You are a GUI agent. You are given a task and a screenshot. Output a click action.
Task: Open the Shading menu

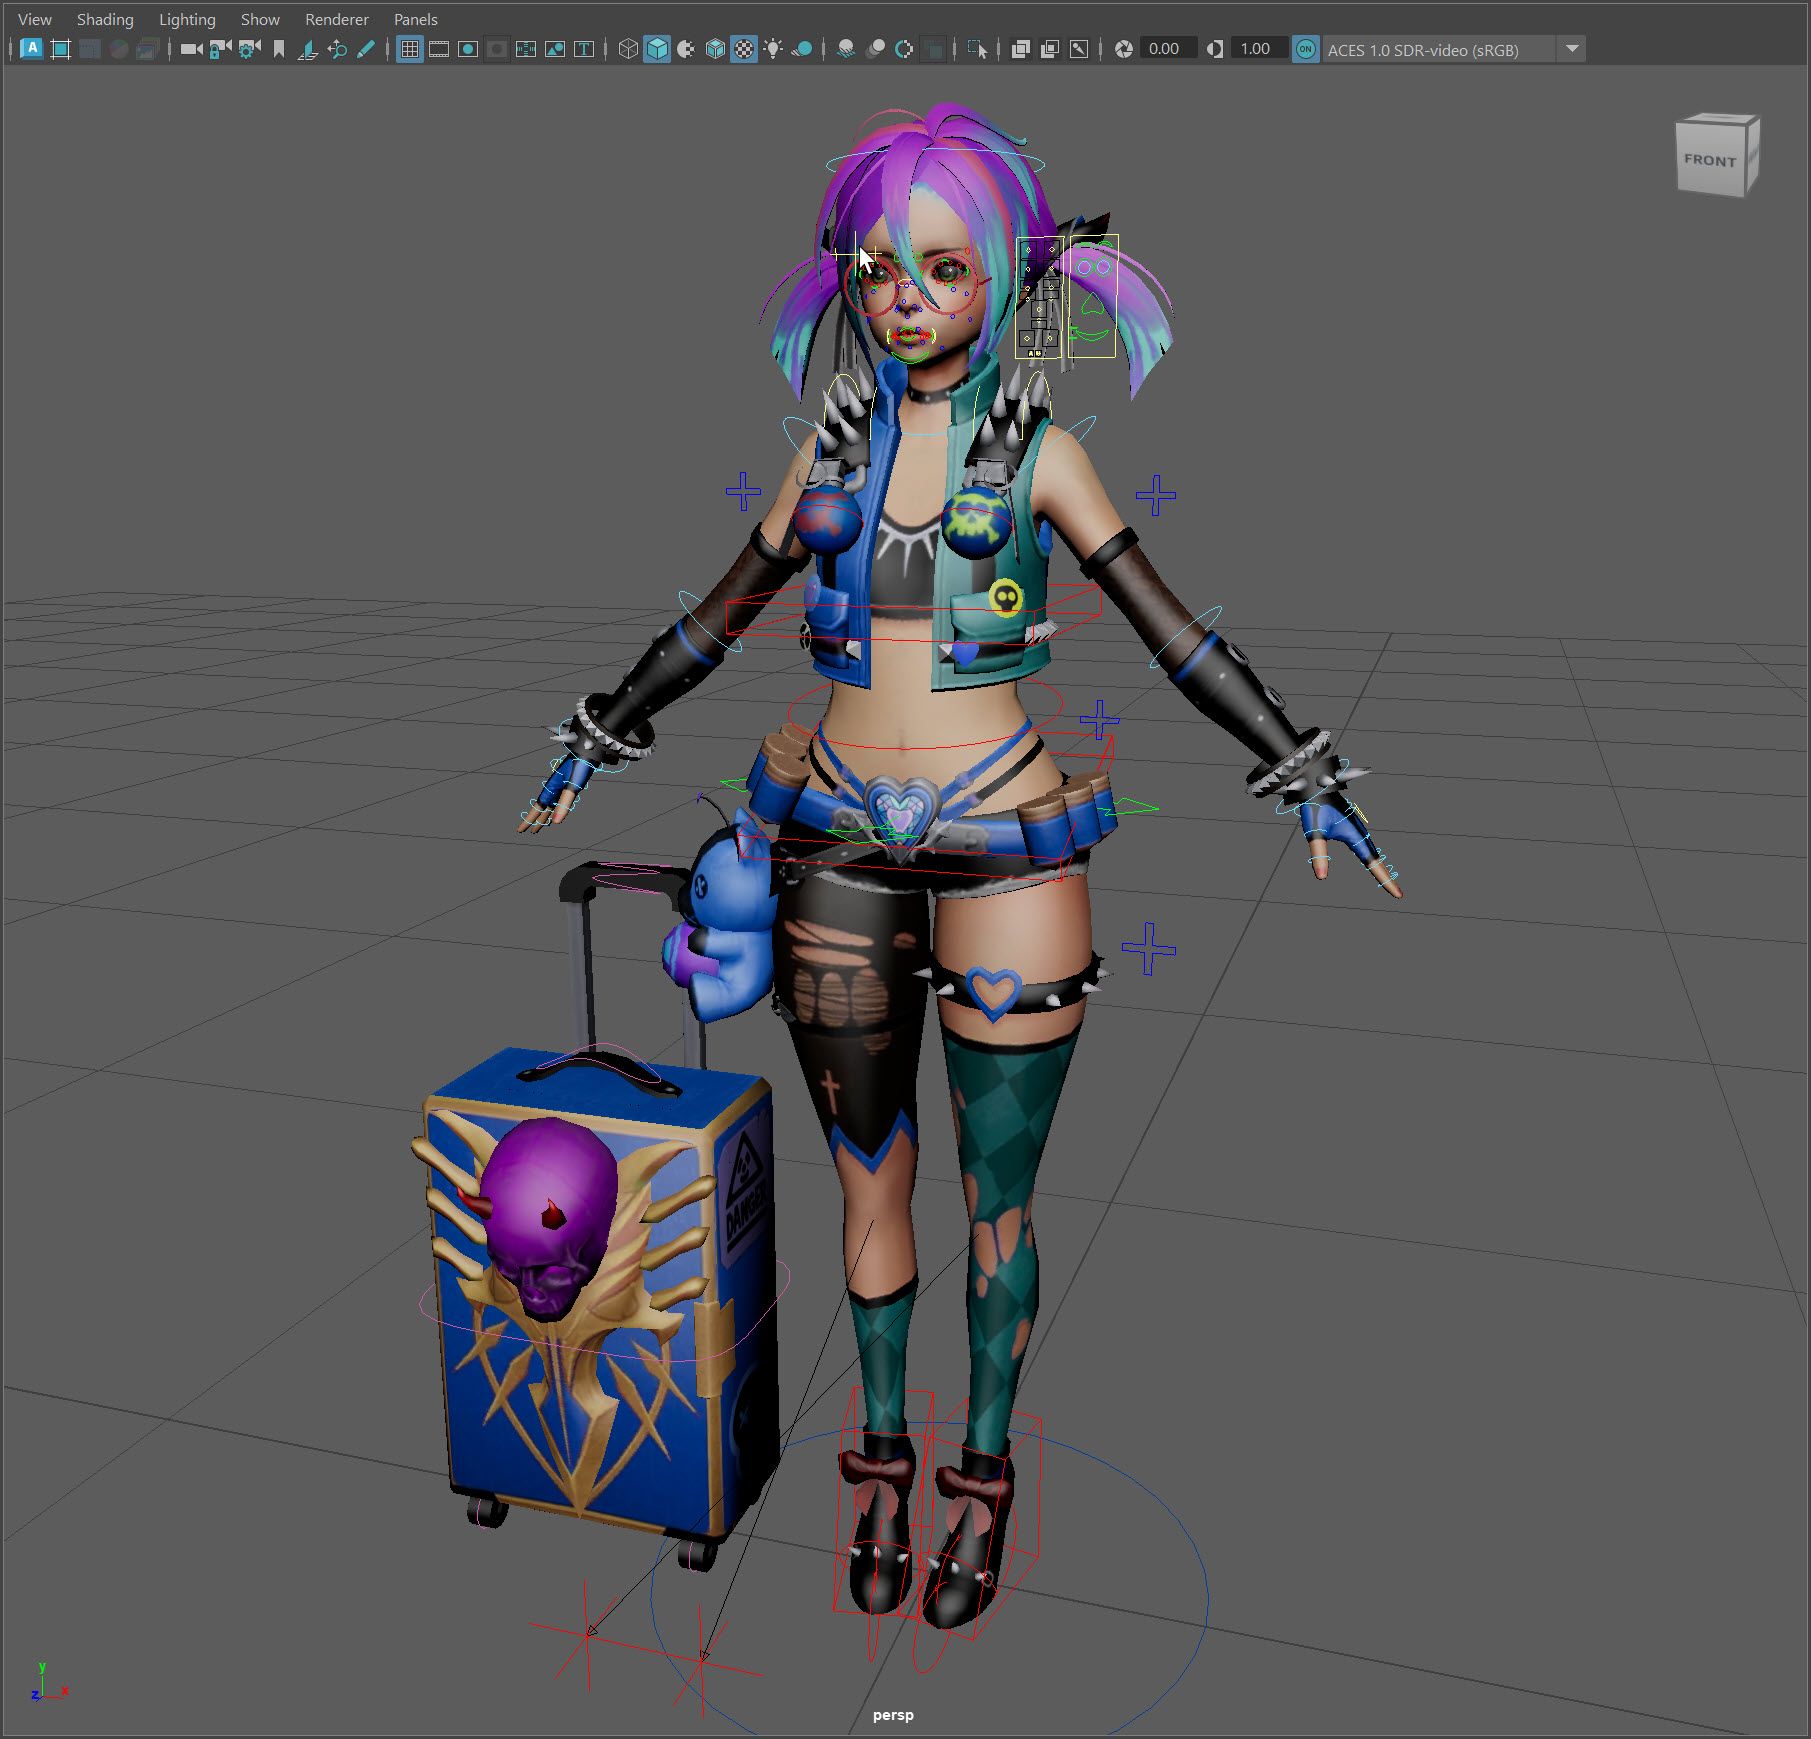(x=105, y=19)
